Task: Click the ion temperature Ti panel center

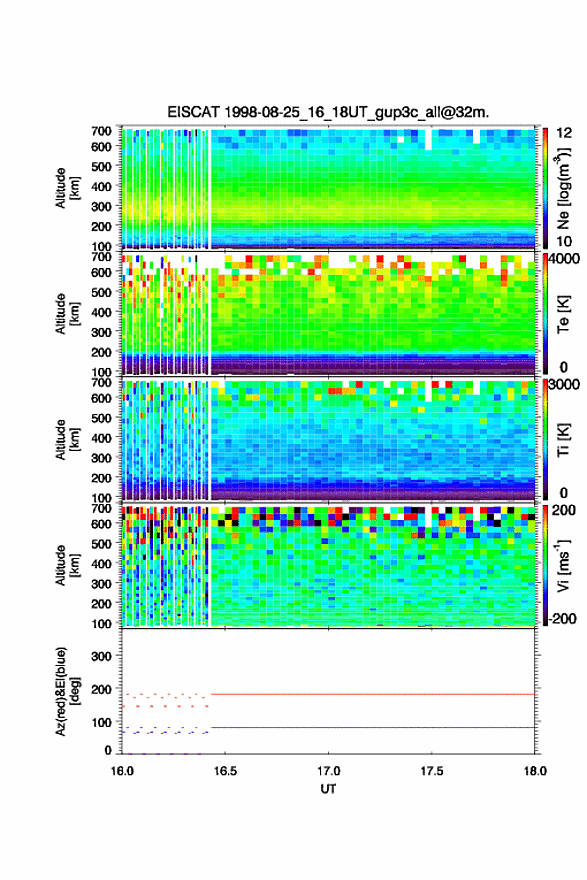Action: 328,439
